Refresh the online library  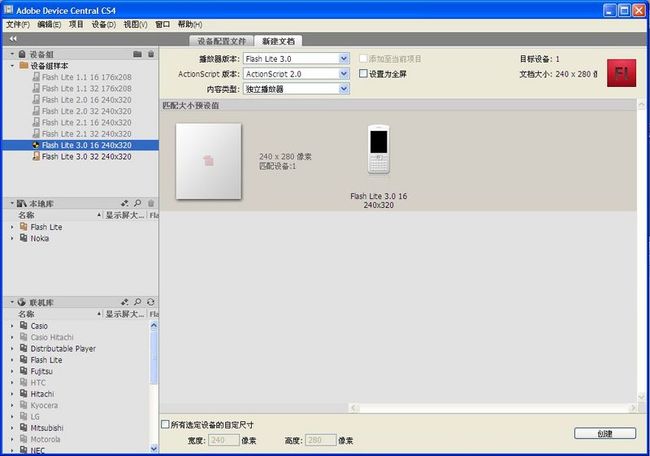(x=151, y=302)
